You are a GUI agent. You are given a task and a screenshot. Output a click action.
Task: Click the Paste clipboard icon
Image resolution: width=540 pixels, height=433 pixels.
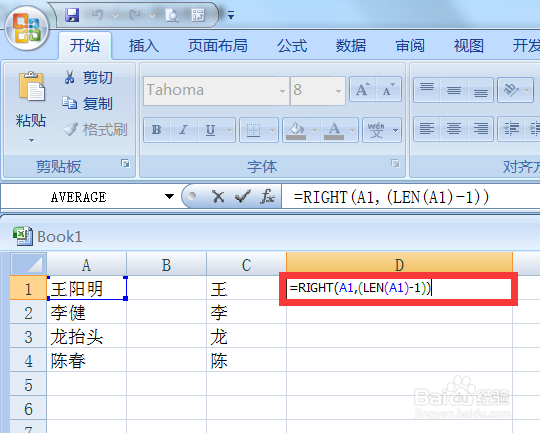31,86
